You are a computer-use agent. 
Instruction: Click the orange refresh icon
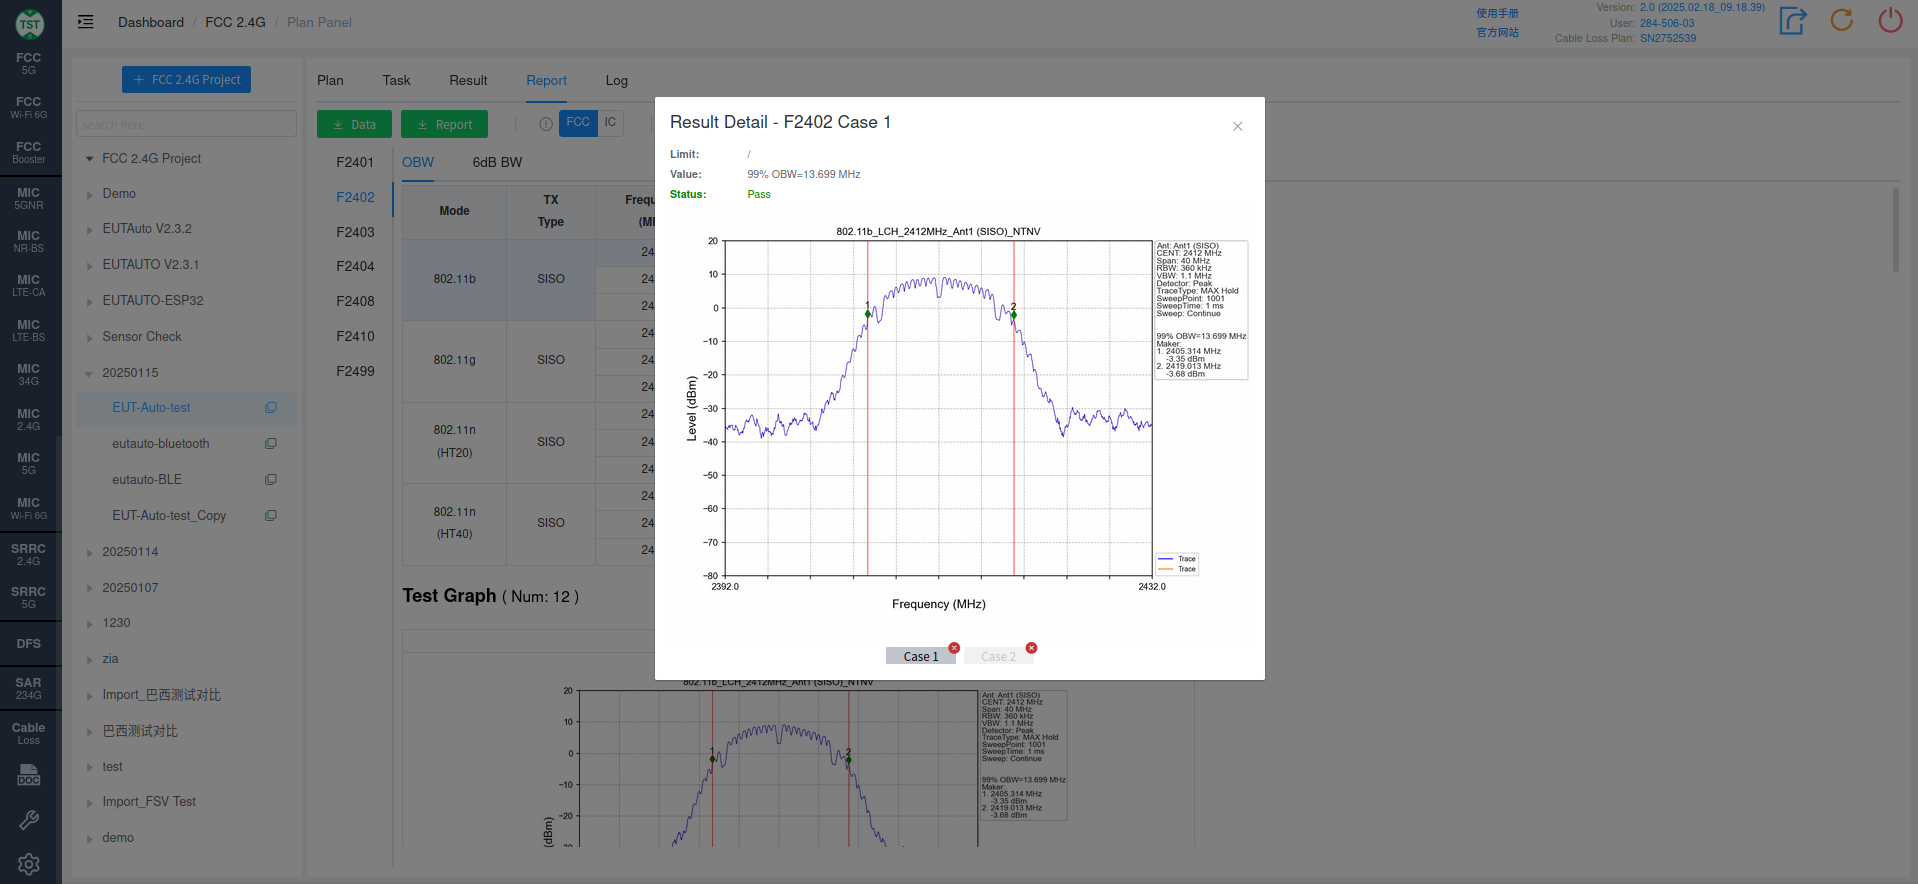[x=1842, y=20]
